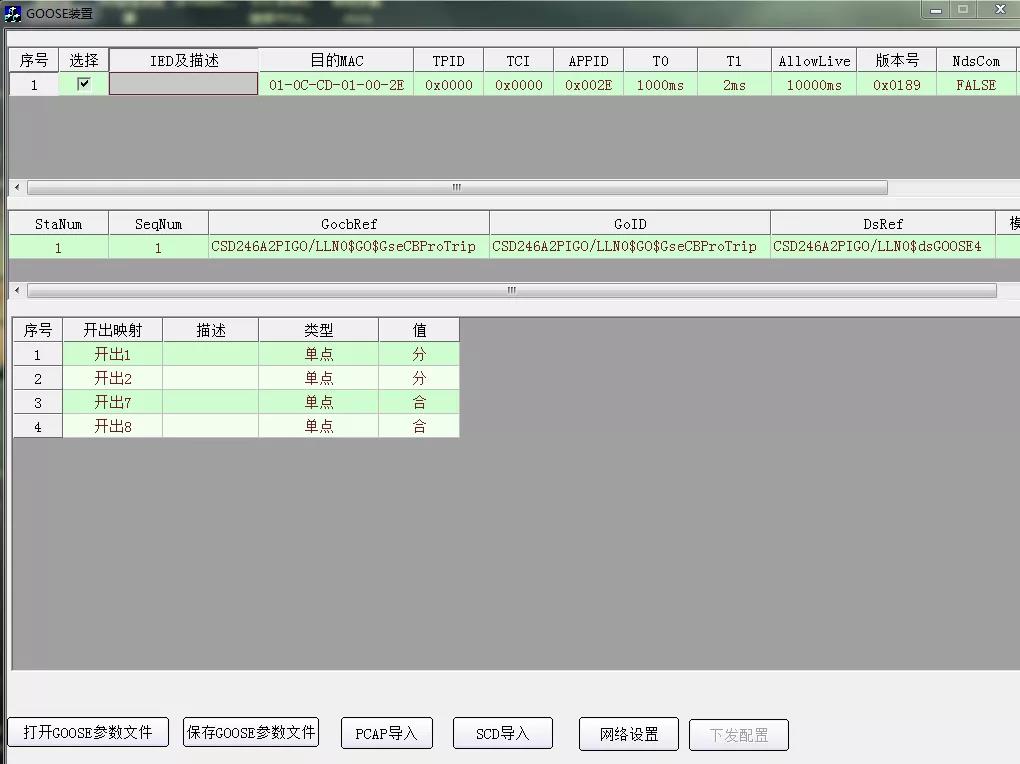Click the top table horizontal scrollbar thumb
The height and width of the screenshot is (764, 1020).
[x=456, y=188]
